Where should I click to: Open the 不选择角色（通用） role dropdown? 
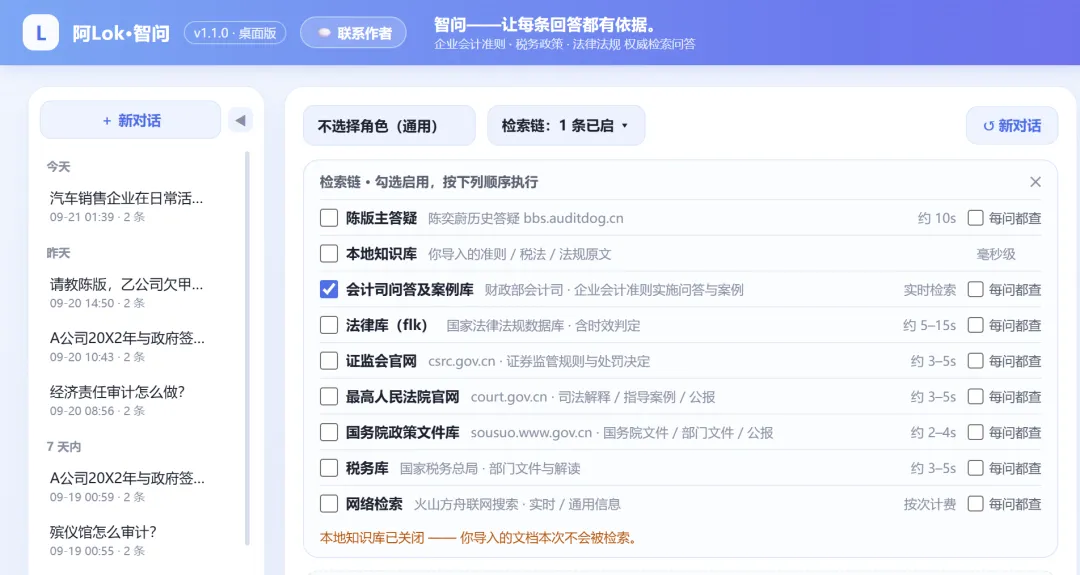[x=389, y=126]
